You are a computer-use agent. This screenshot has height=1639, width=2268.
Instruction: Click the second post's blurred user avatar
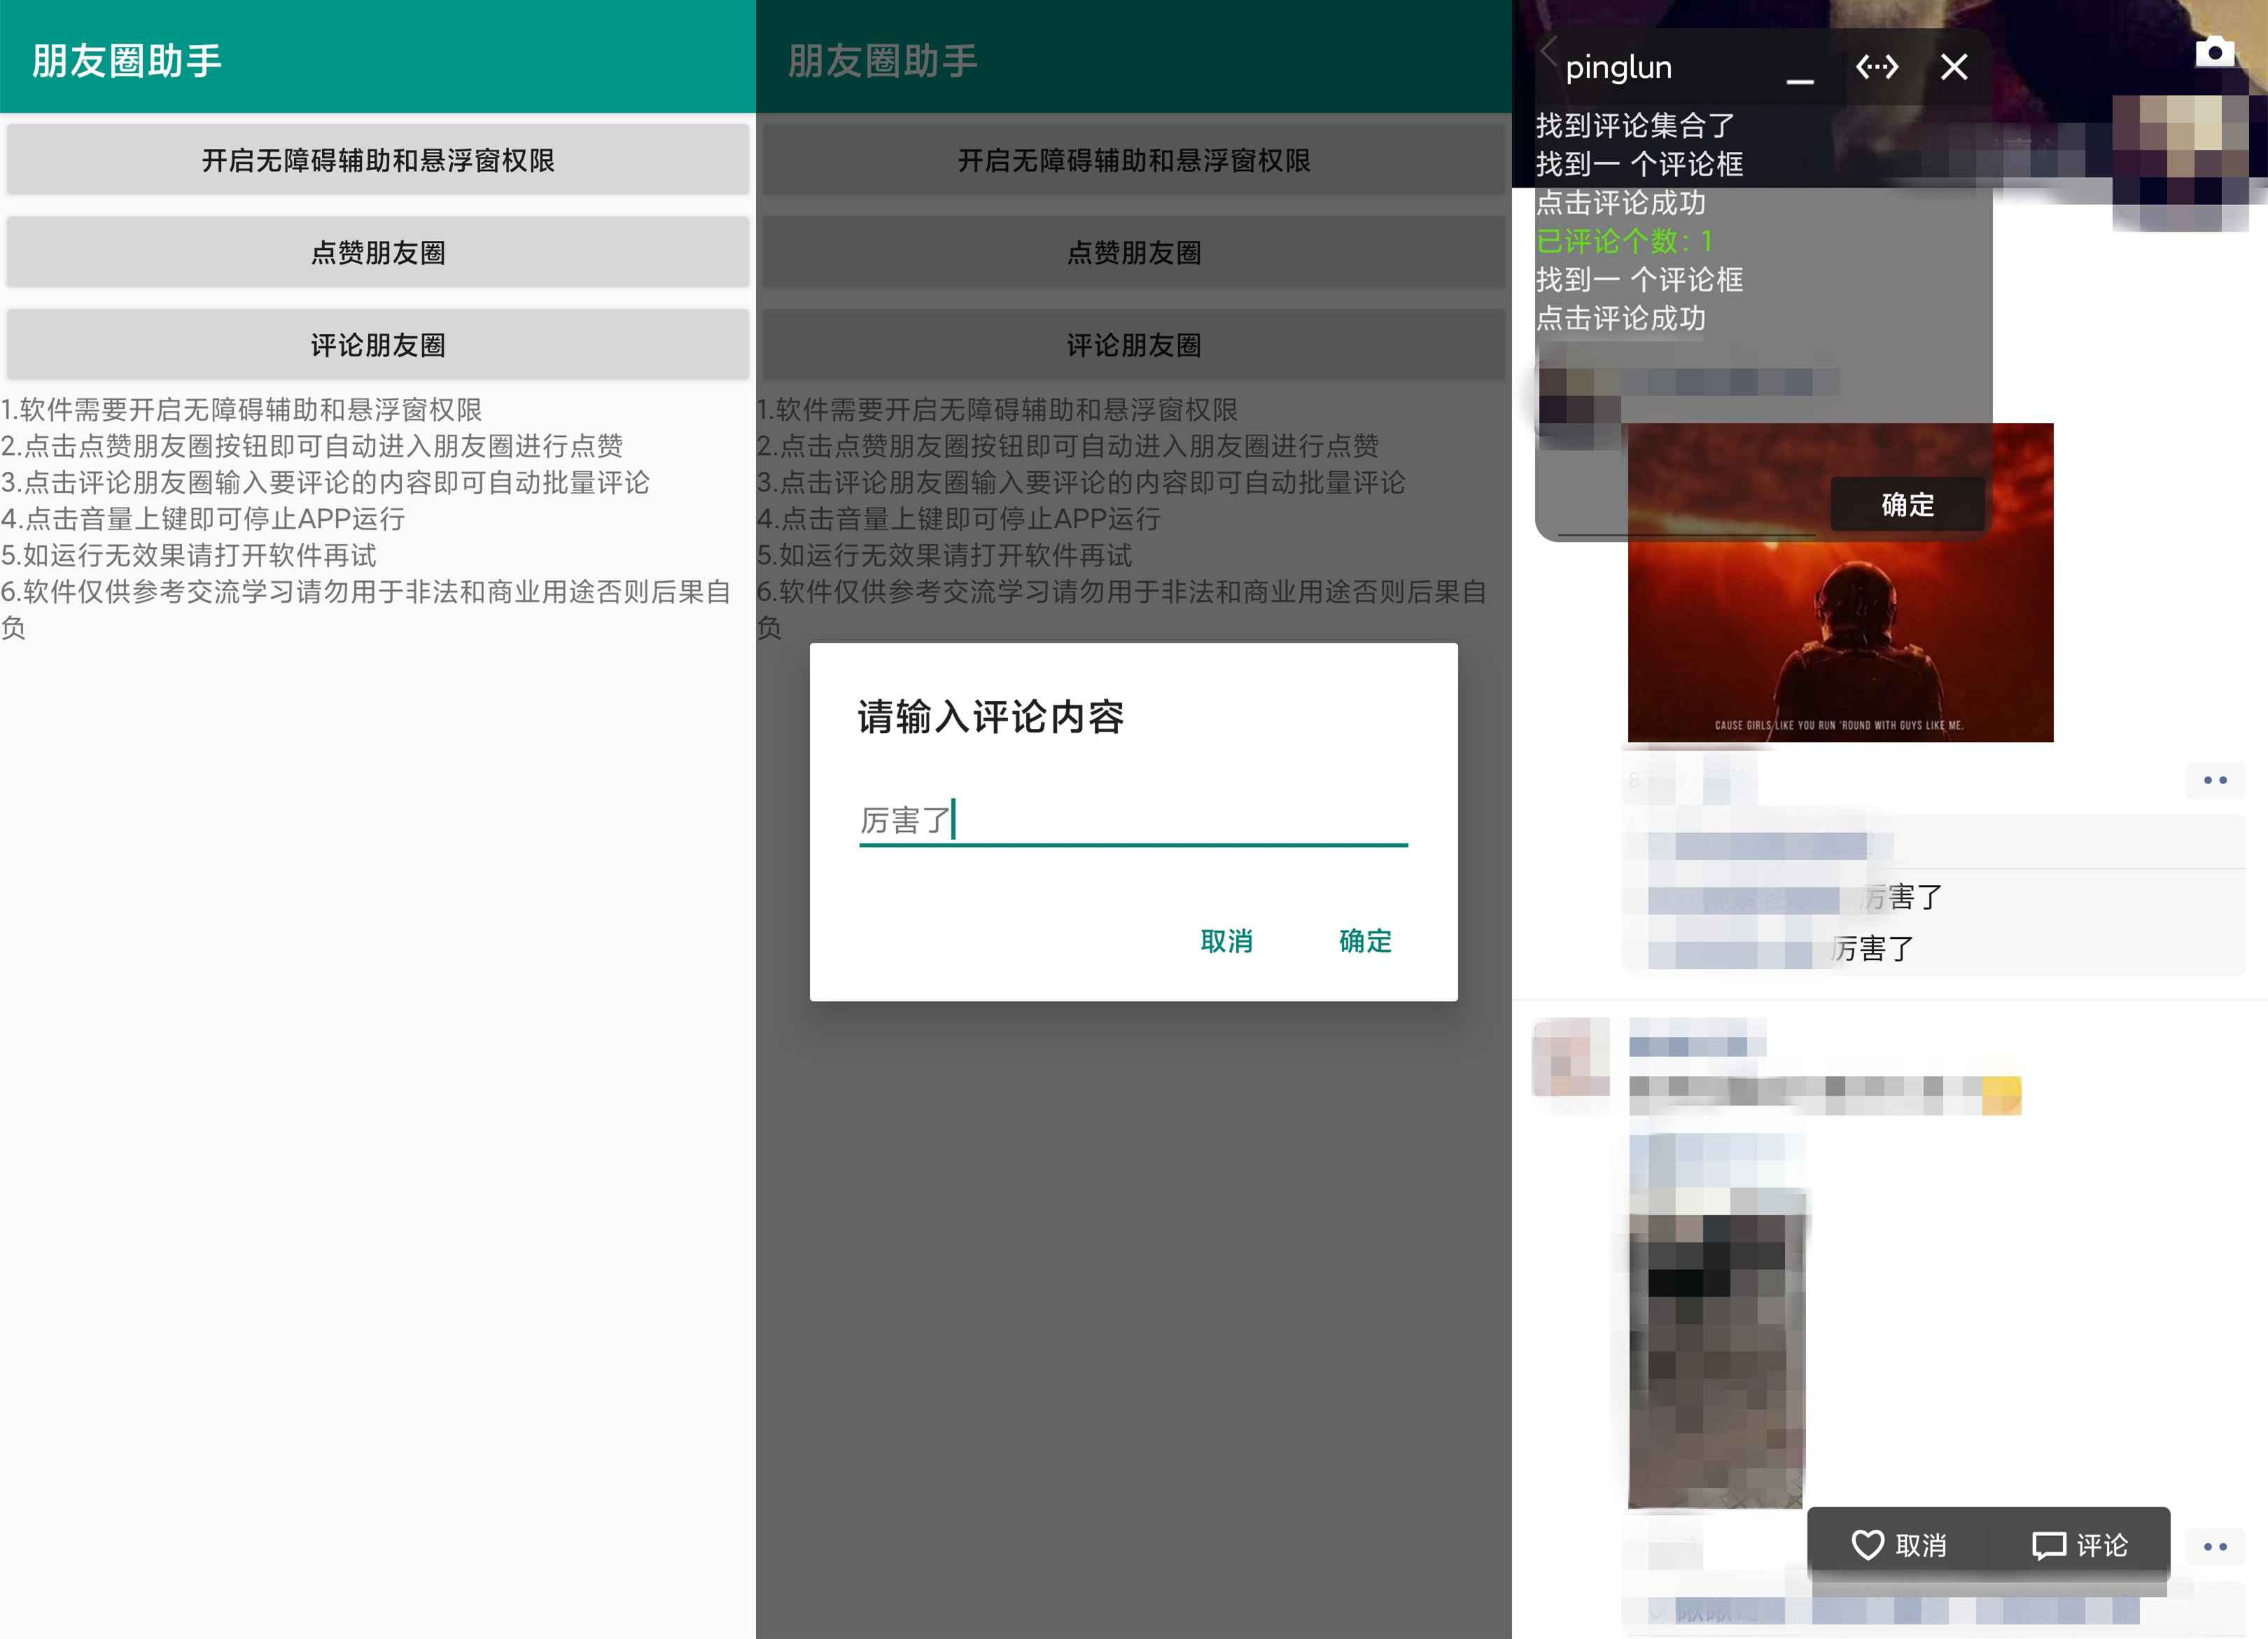pos(1571,1058)
